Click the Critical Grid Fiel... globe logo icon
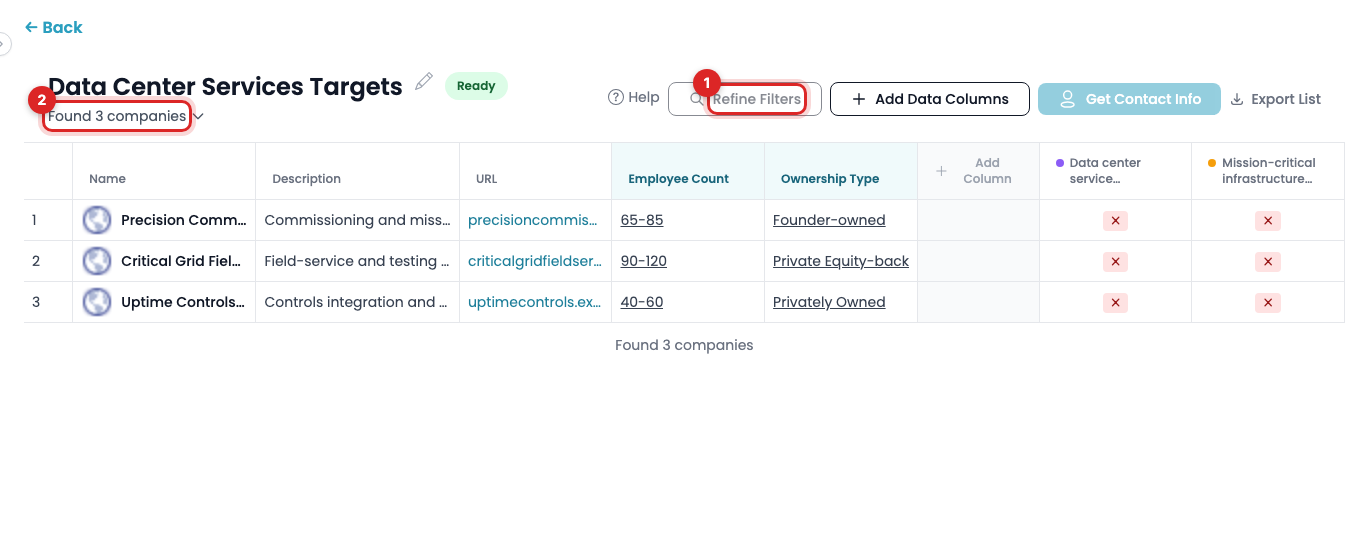This screenshot has height=560, width=1369. coord(97,261)
